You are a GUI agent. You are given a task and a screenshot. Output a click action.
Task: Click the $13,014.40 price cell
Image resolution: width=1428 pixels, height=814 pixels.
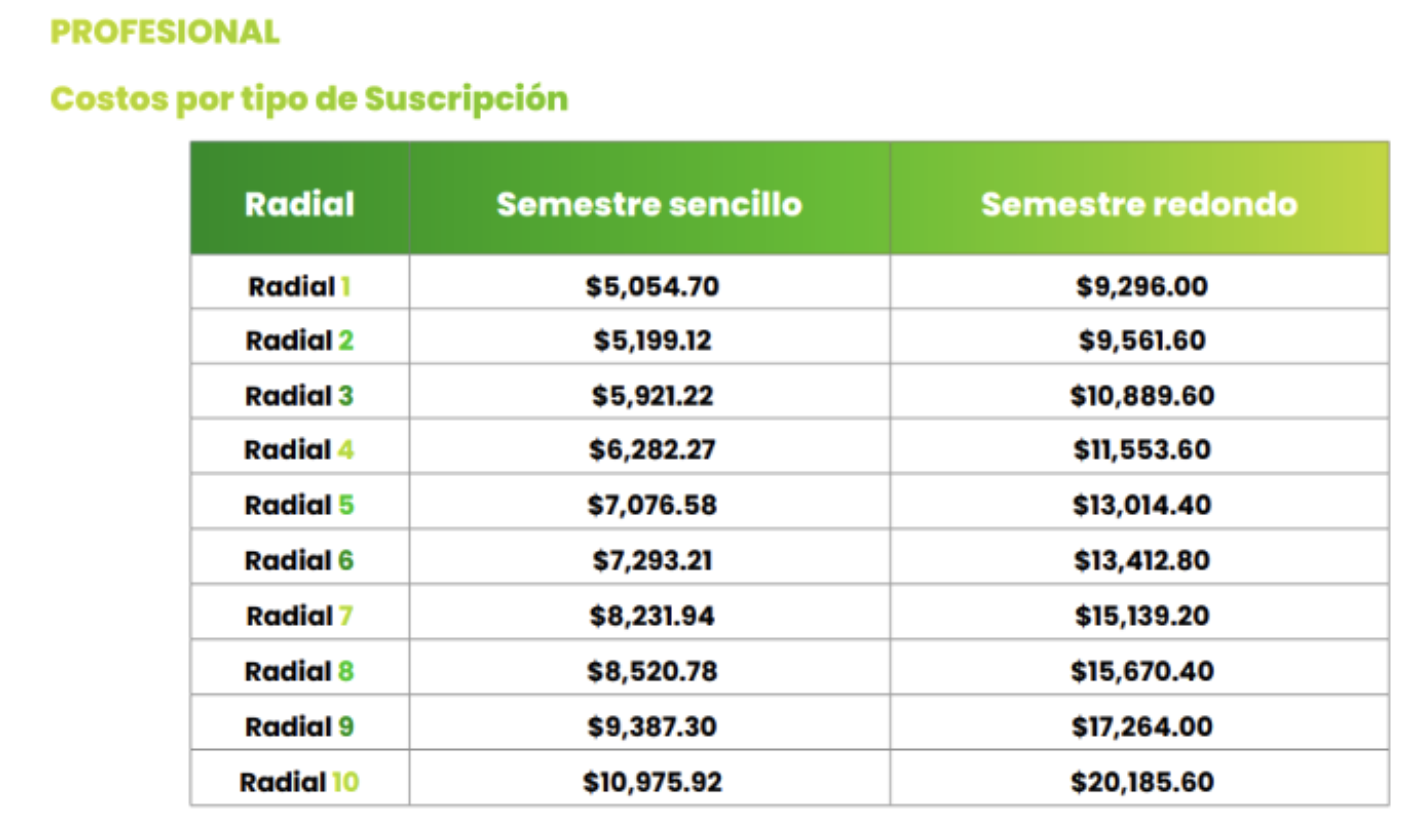(x=1141, y=505)
